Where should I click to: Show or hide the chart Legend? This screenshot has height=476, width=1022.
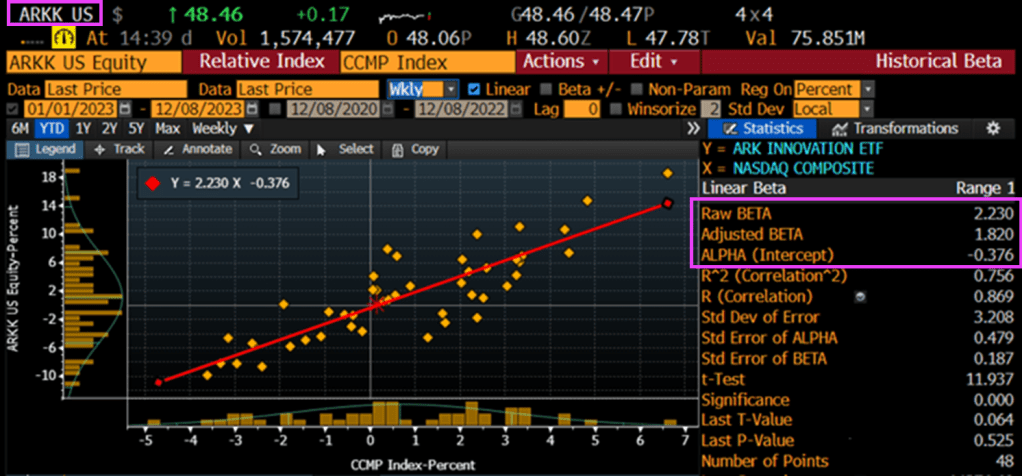(46, 149)
